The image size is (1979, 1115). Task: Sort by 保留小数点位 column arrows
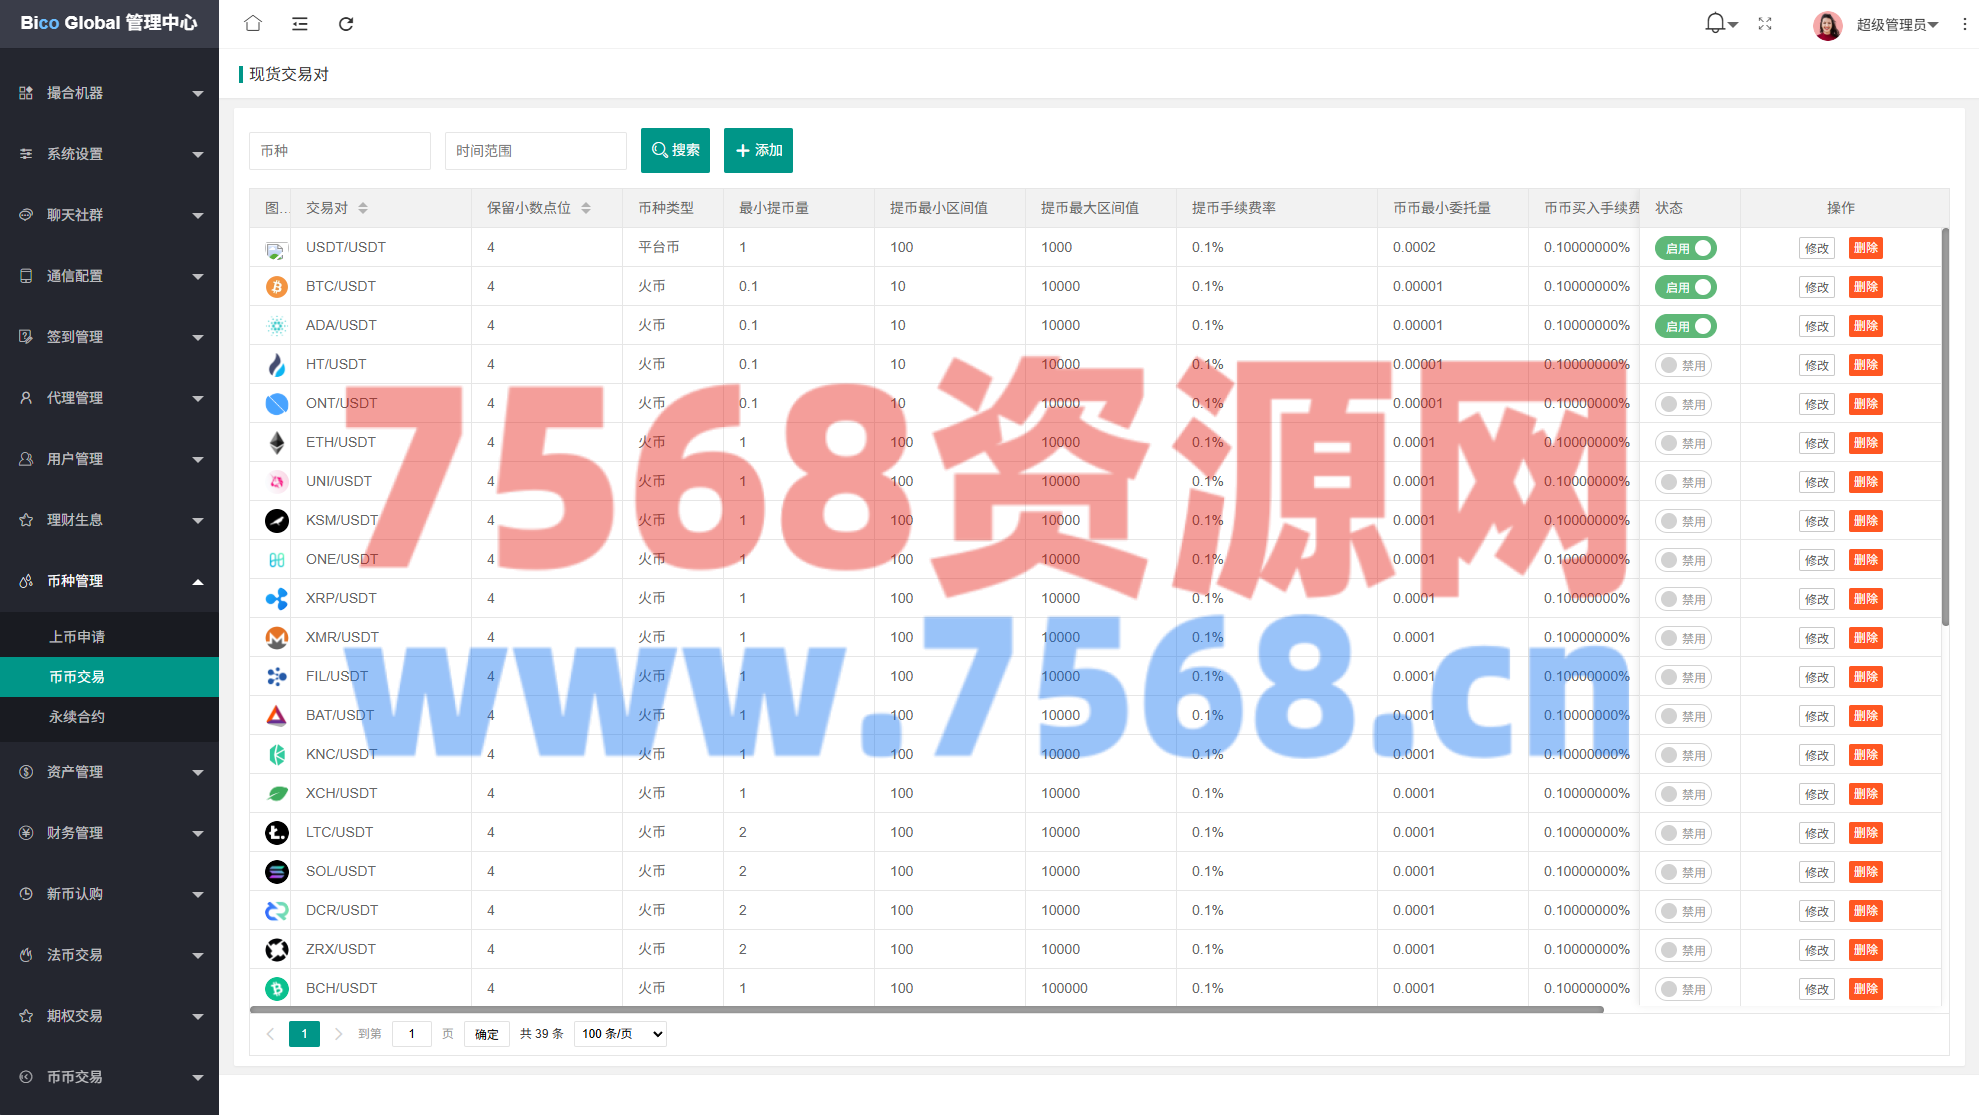point(586,208)
